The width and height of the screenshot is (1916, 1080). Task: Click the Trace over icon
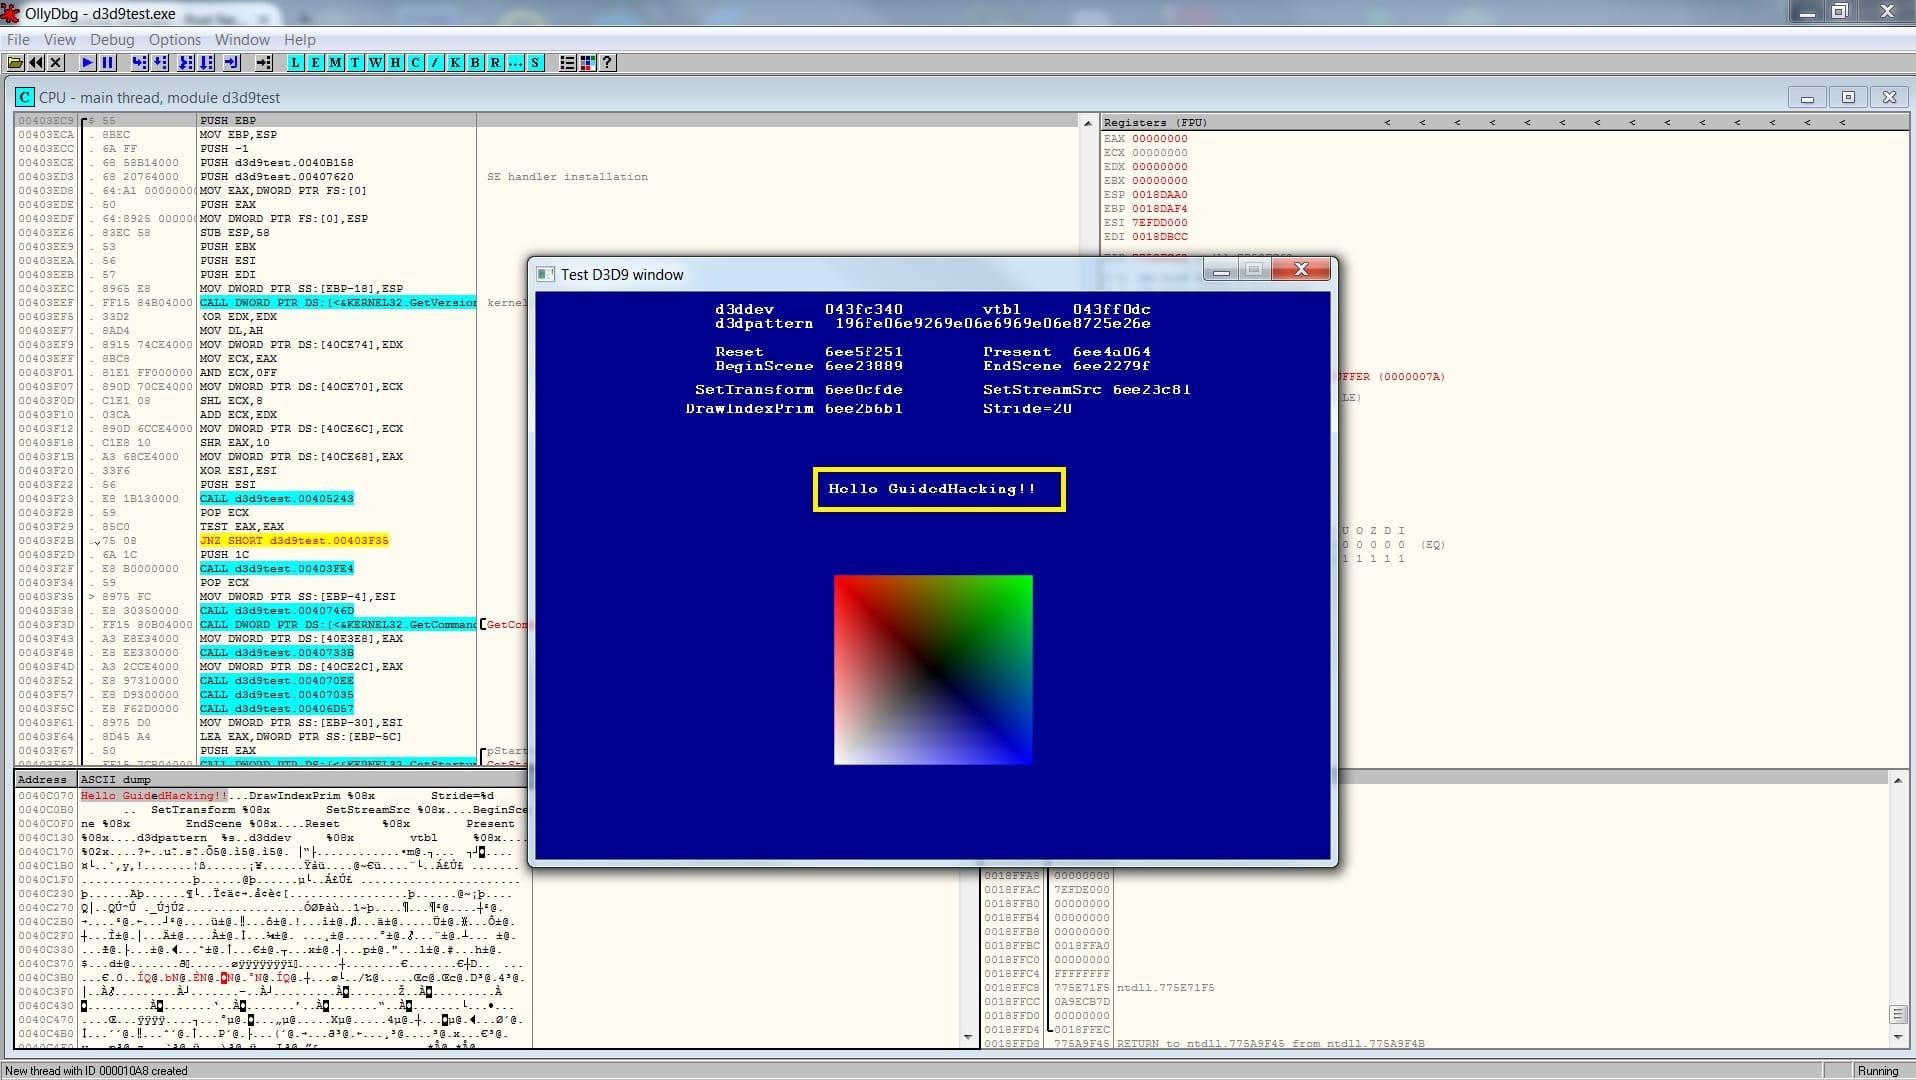click(206, 63)
